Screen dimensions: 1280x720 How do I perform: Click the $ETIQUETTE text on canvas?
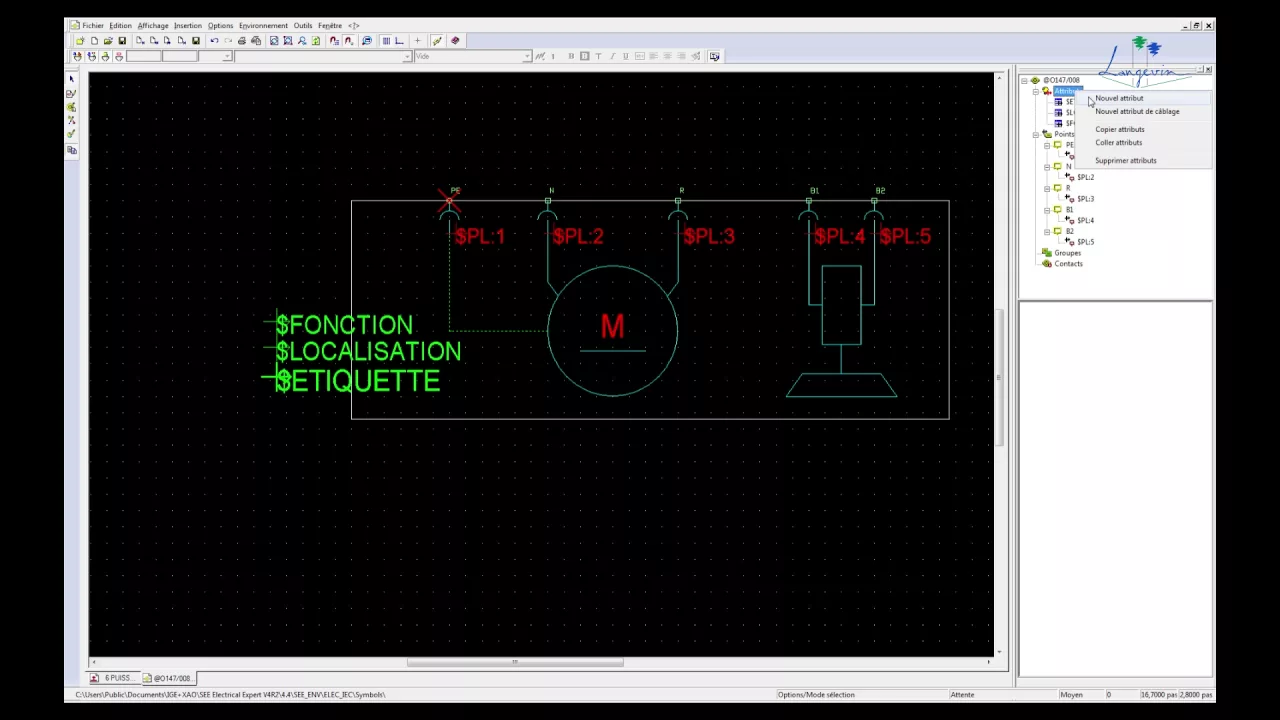coord(357,381)
